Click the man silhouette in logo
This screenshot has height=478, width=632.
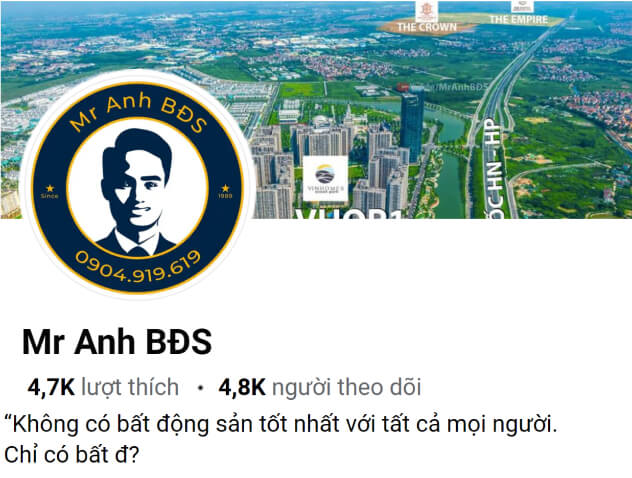pyautogui.click(x=137, y=192)
